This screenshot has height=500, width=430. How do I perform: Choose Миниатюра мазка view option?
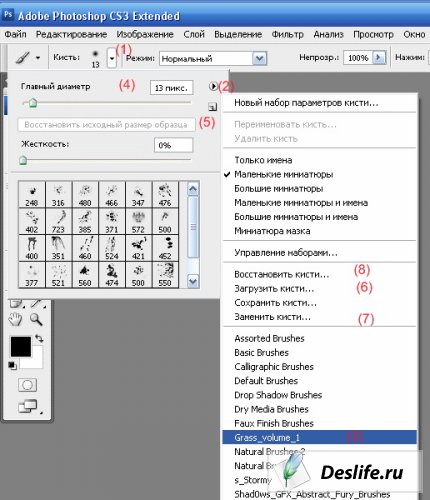319,231
